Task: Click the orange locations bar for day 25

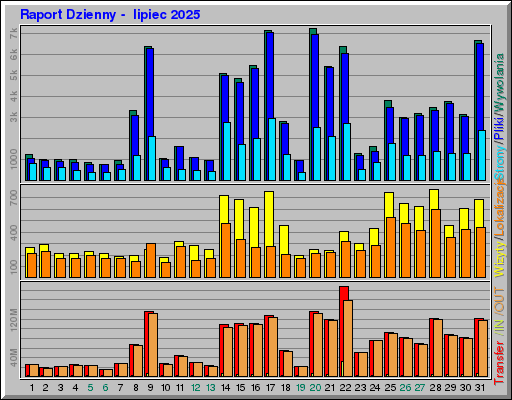Action: pos(391,247)
